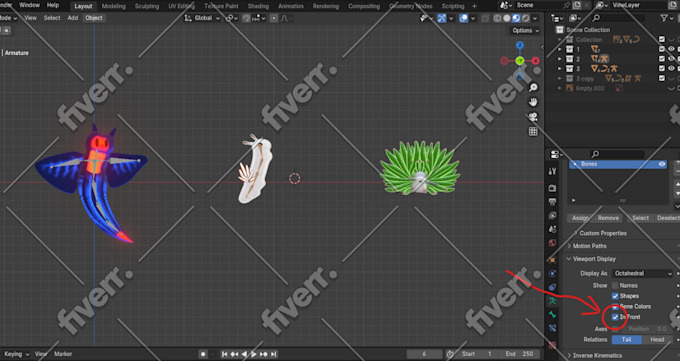Open the Keying dropdown in timeline
The height and width of the screenshot is (361, 680).
[15, 354]
